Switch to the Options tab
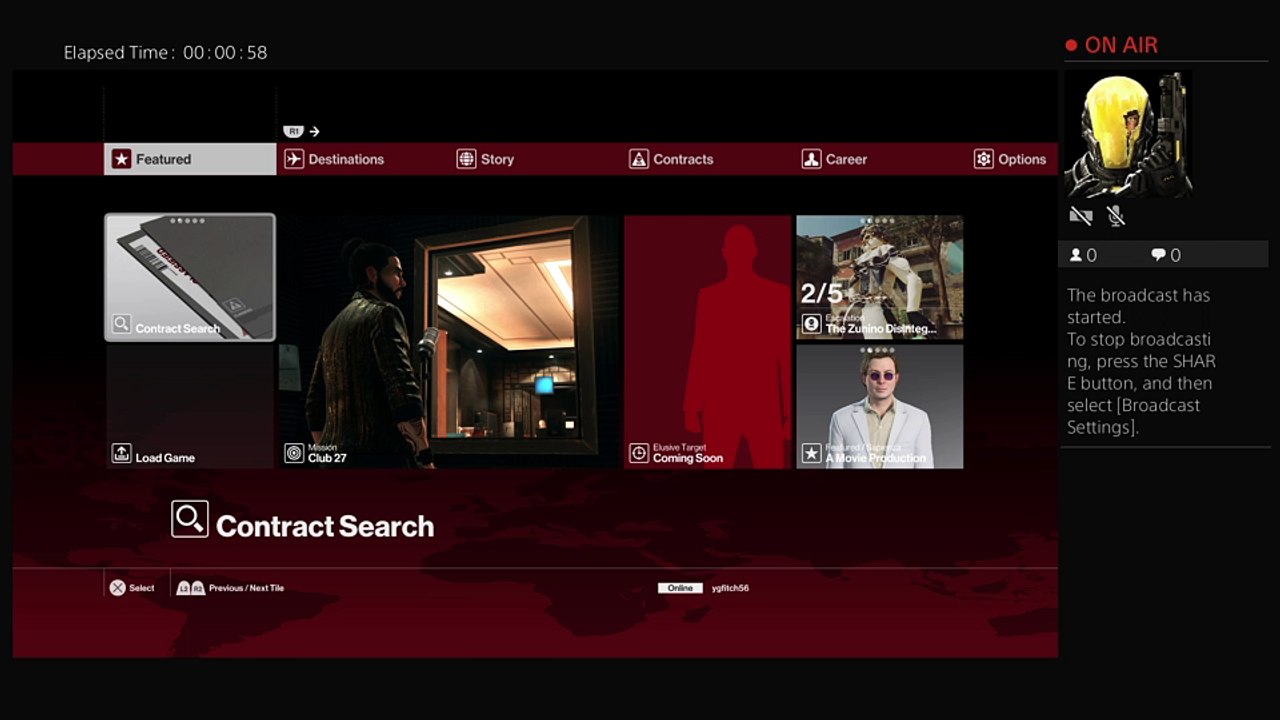This screenshot has width=1280, height=720. point(1011,159)
